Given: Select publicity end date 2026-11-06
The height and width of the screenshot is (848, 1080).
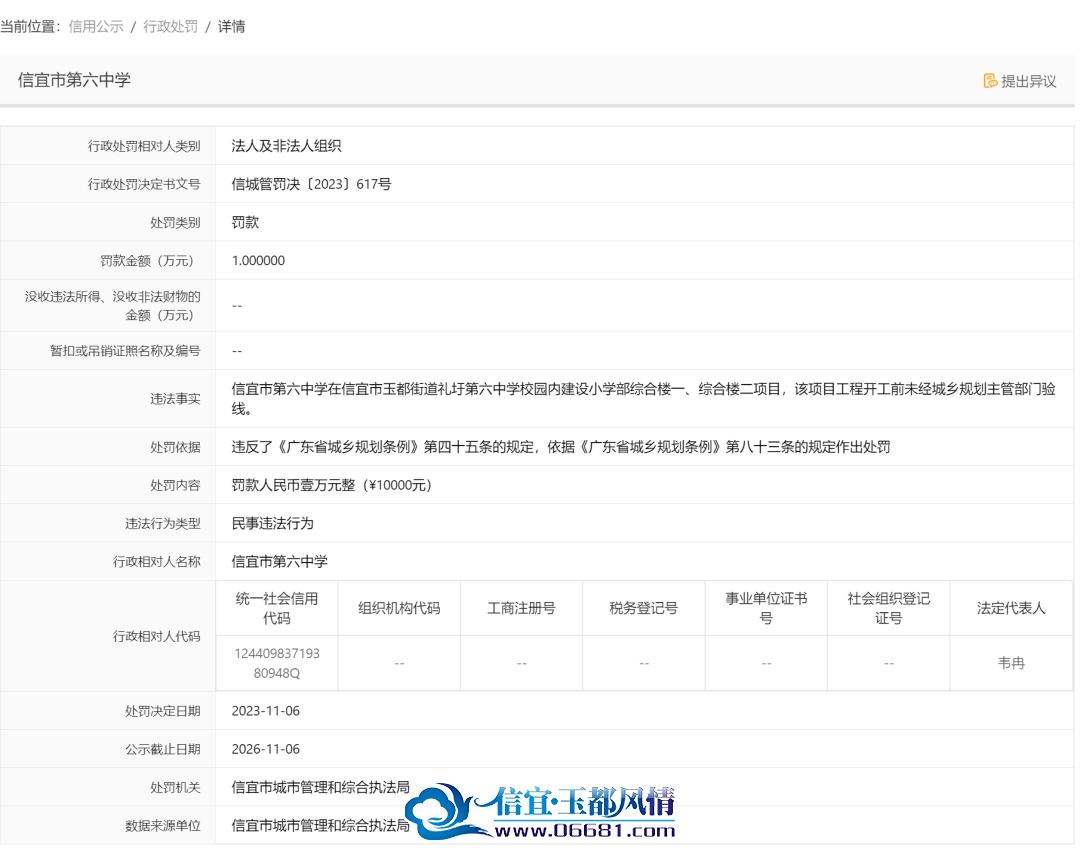Looking at the screenshot, I should click(266, 749).
